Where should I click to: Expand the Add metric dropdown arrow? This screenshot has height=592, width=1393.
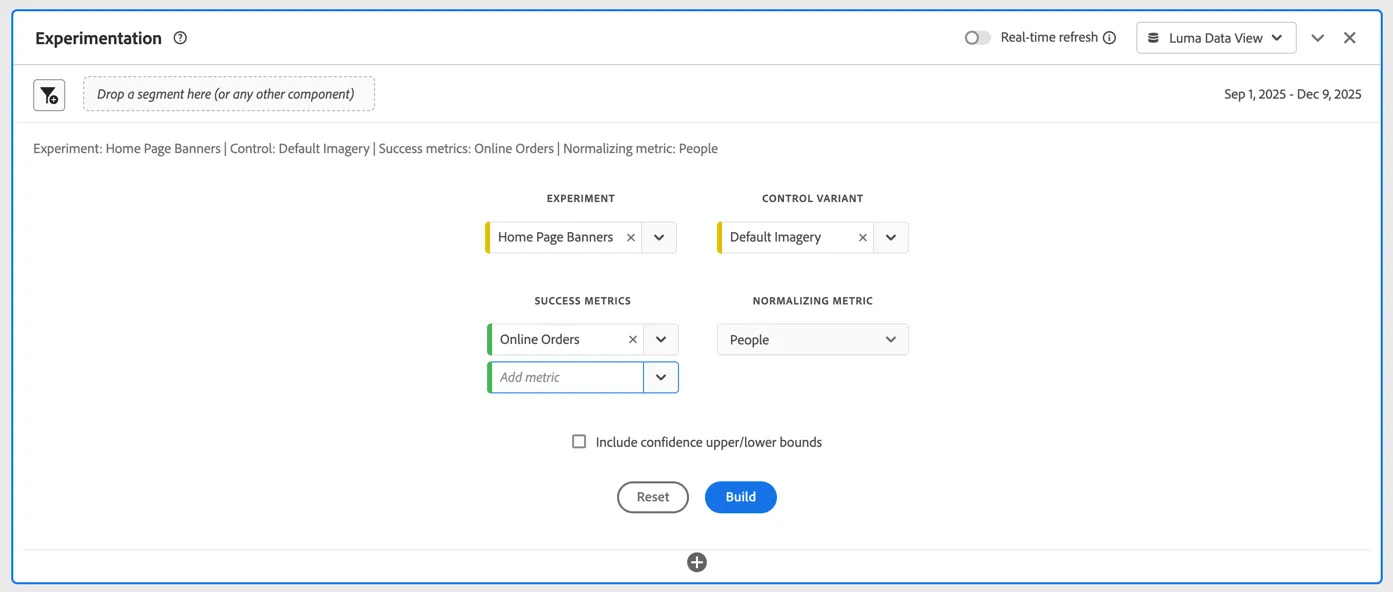pyautogui.click(x=661, y=378)
